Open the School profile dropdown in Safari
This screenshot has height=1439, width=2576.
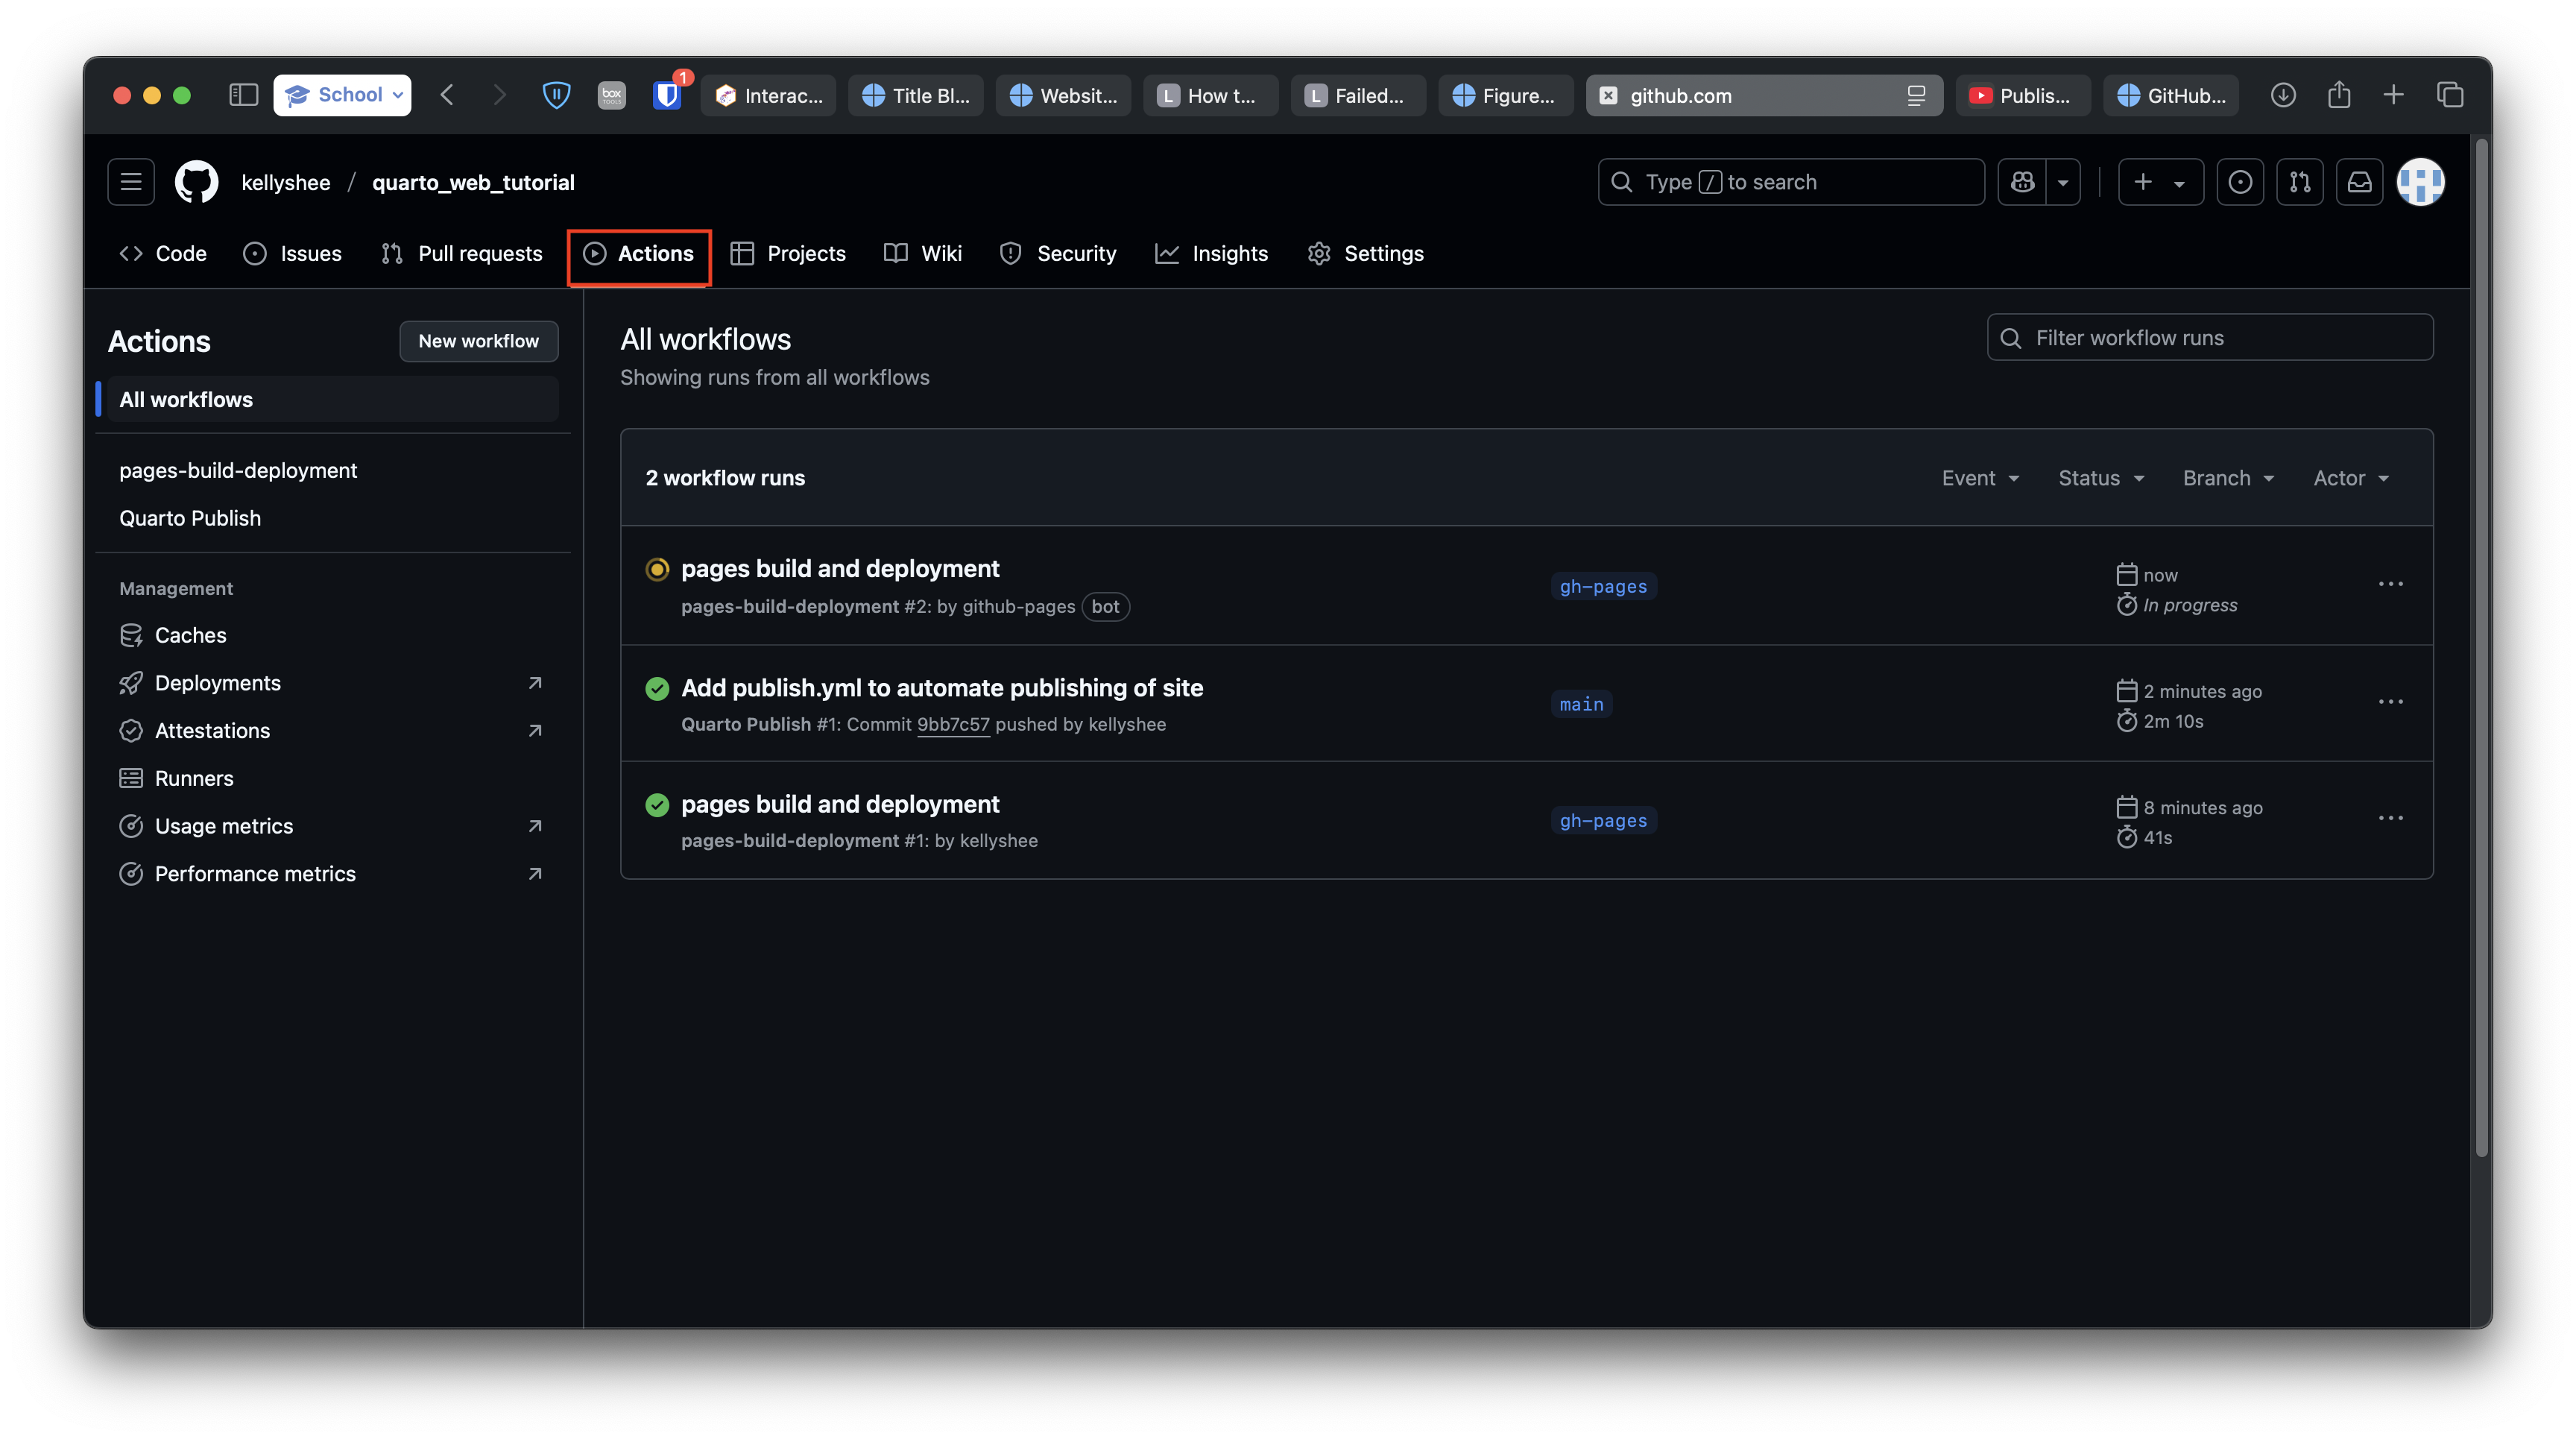342,95
